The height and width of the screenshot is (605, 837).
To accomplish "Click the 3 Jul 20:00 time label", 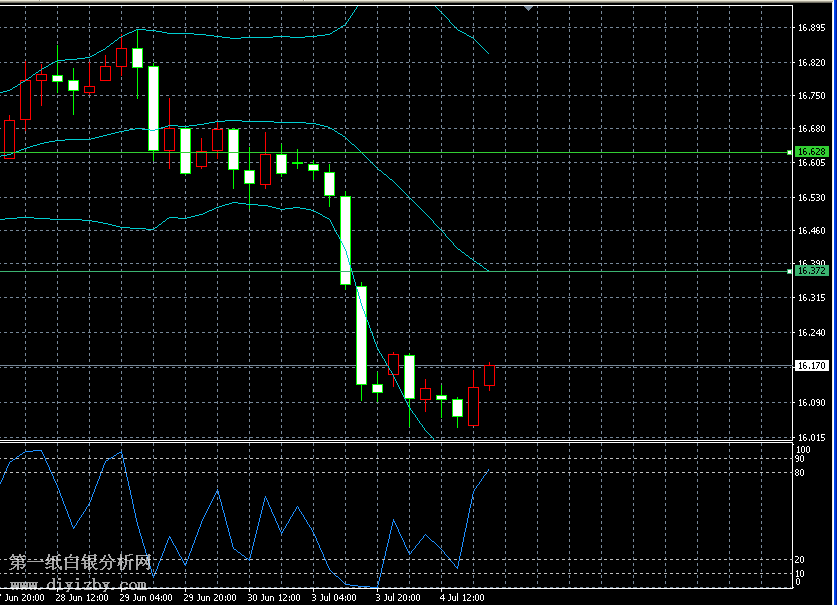I will tap(398, 597).
